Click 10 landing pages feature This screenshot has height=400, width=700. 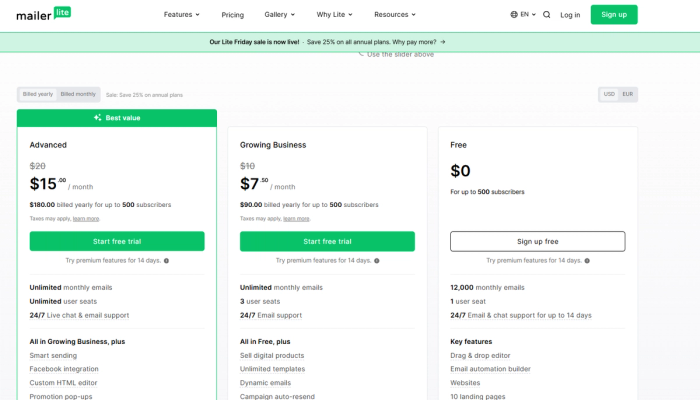click(478, 396)
